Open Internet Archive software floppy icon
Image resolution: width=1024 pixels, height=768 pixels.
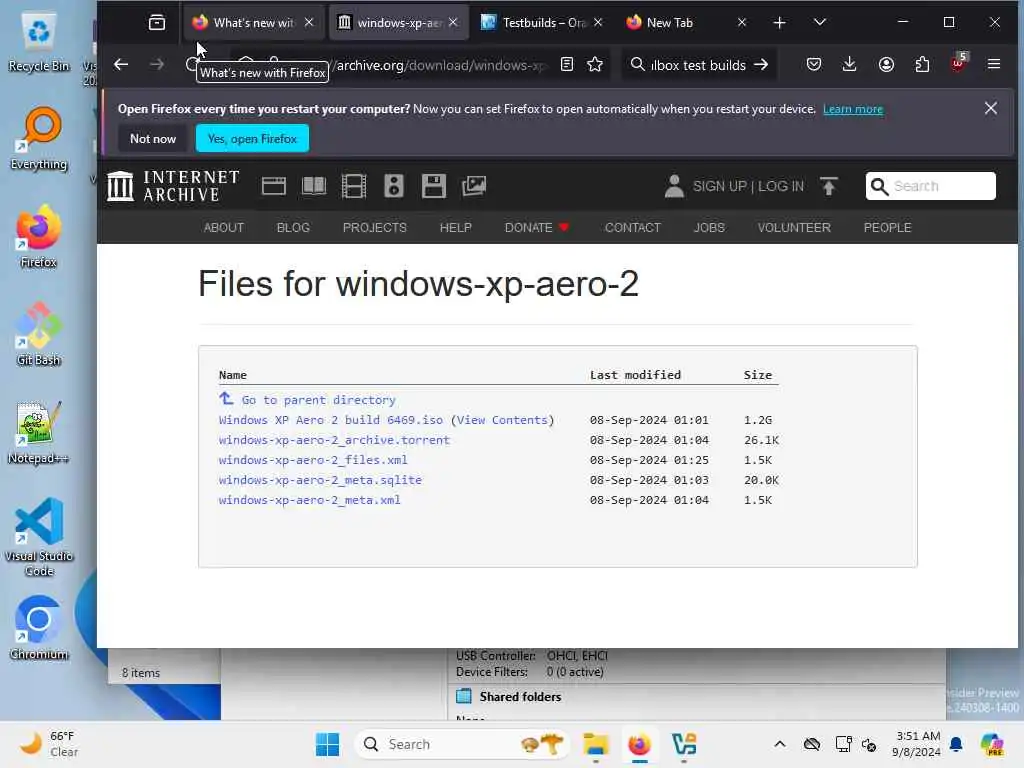[434, 186]
